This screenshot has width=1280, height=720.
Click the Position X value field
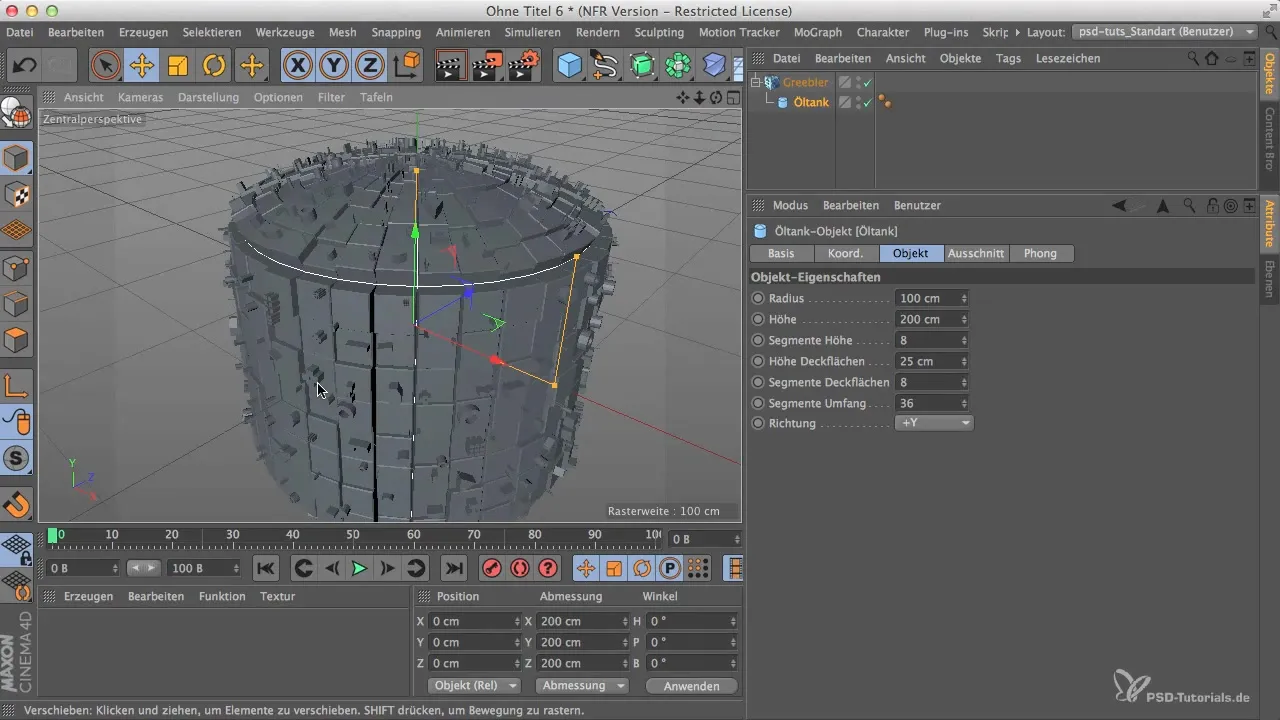coord(473,621)
